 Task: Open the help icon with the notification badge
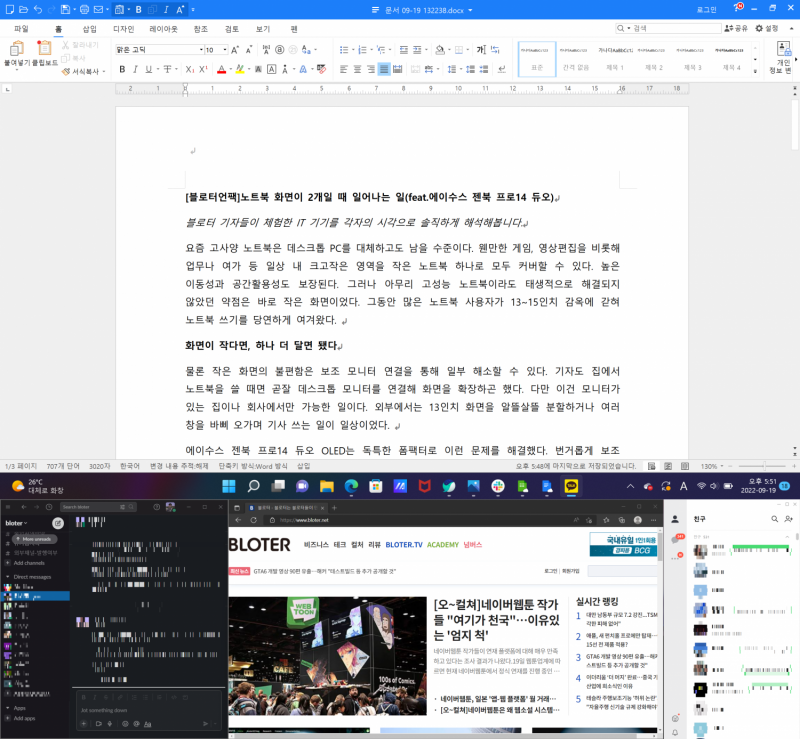pos(738,8)
